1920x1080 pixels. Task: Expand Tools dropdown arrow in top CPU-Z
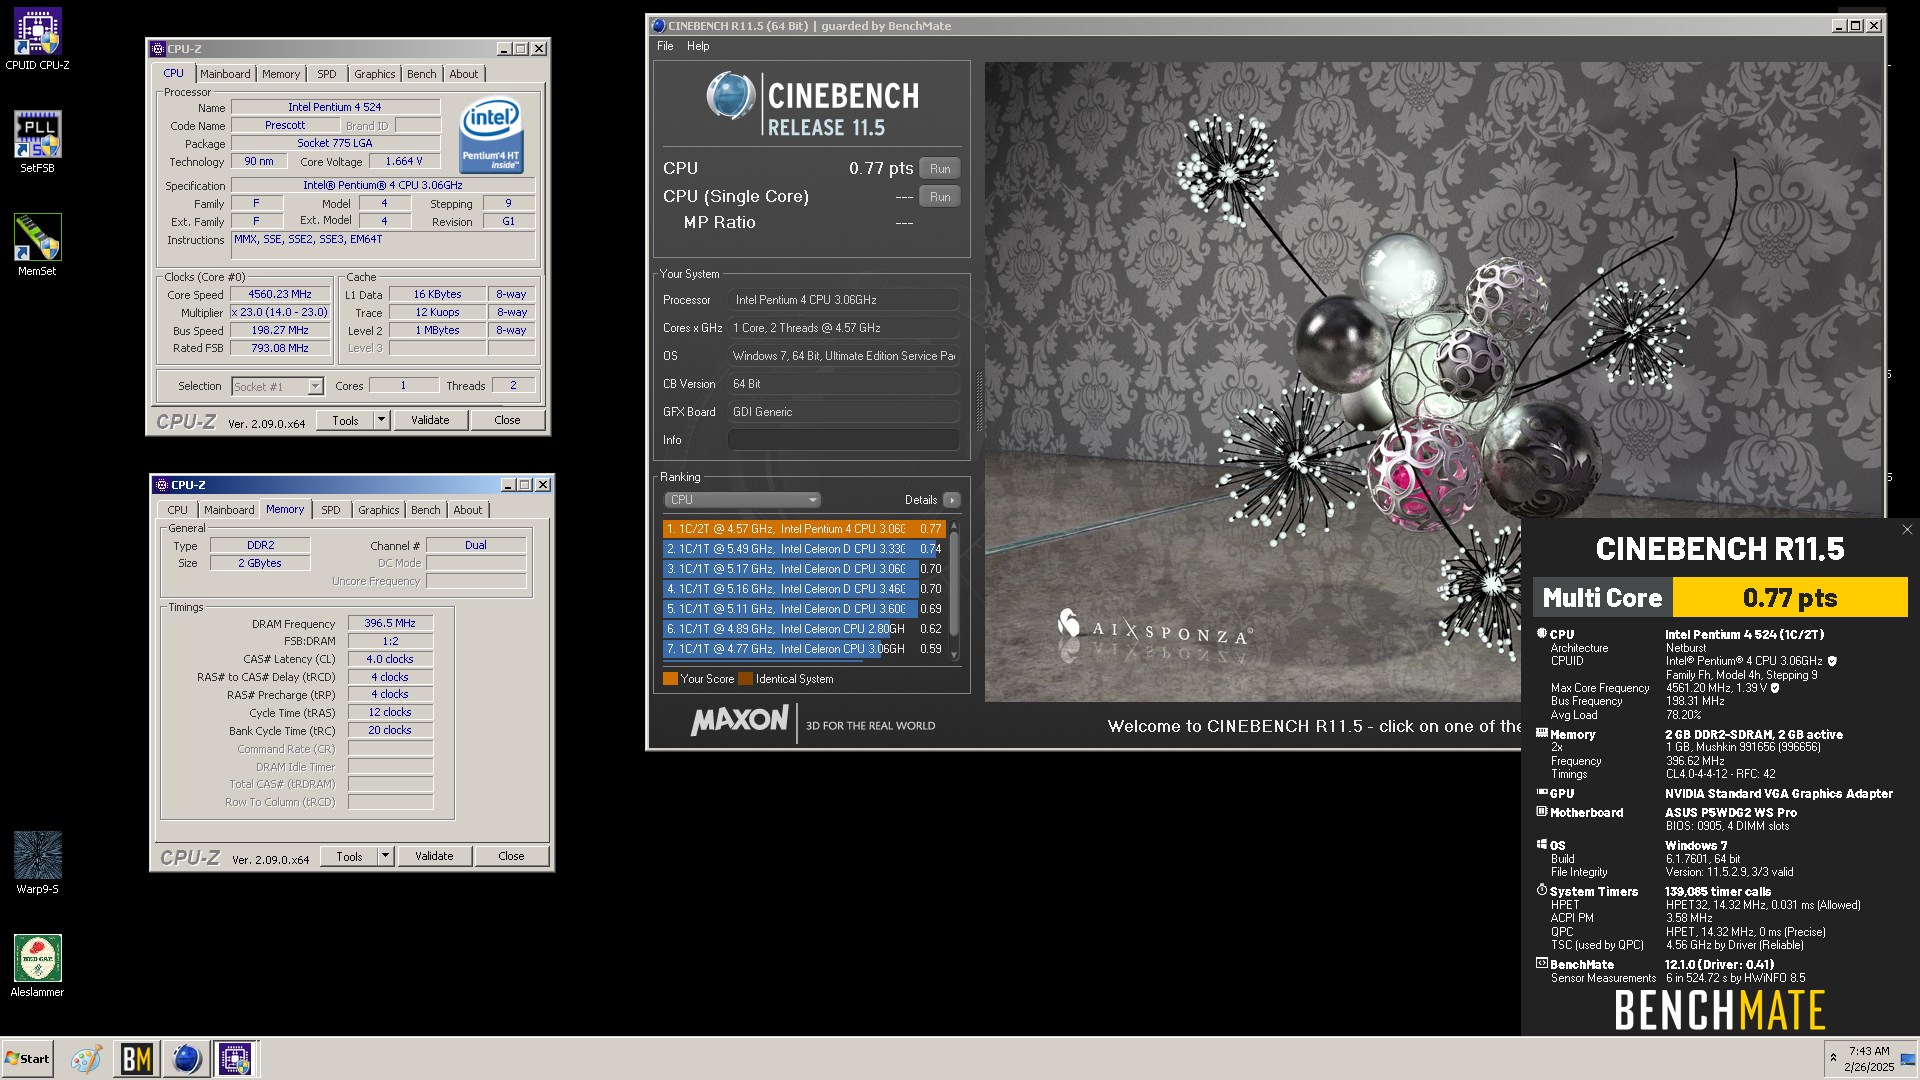coord(381,421)
